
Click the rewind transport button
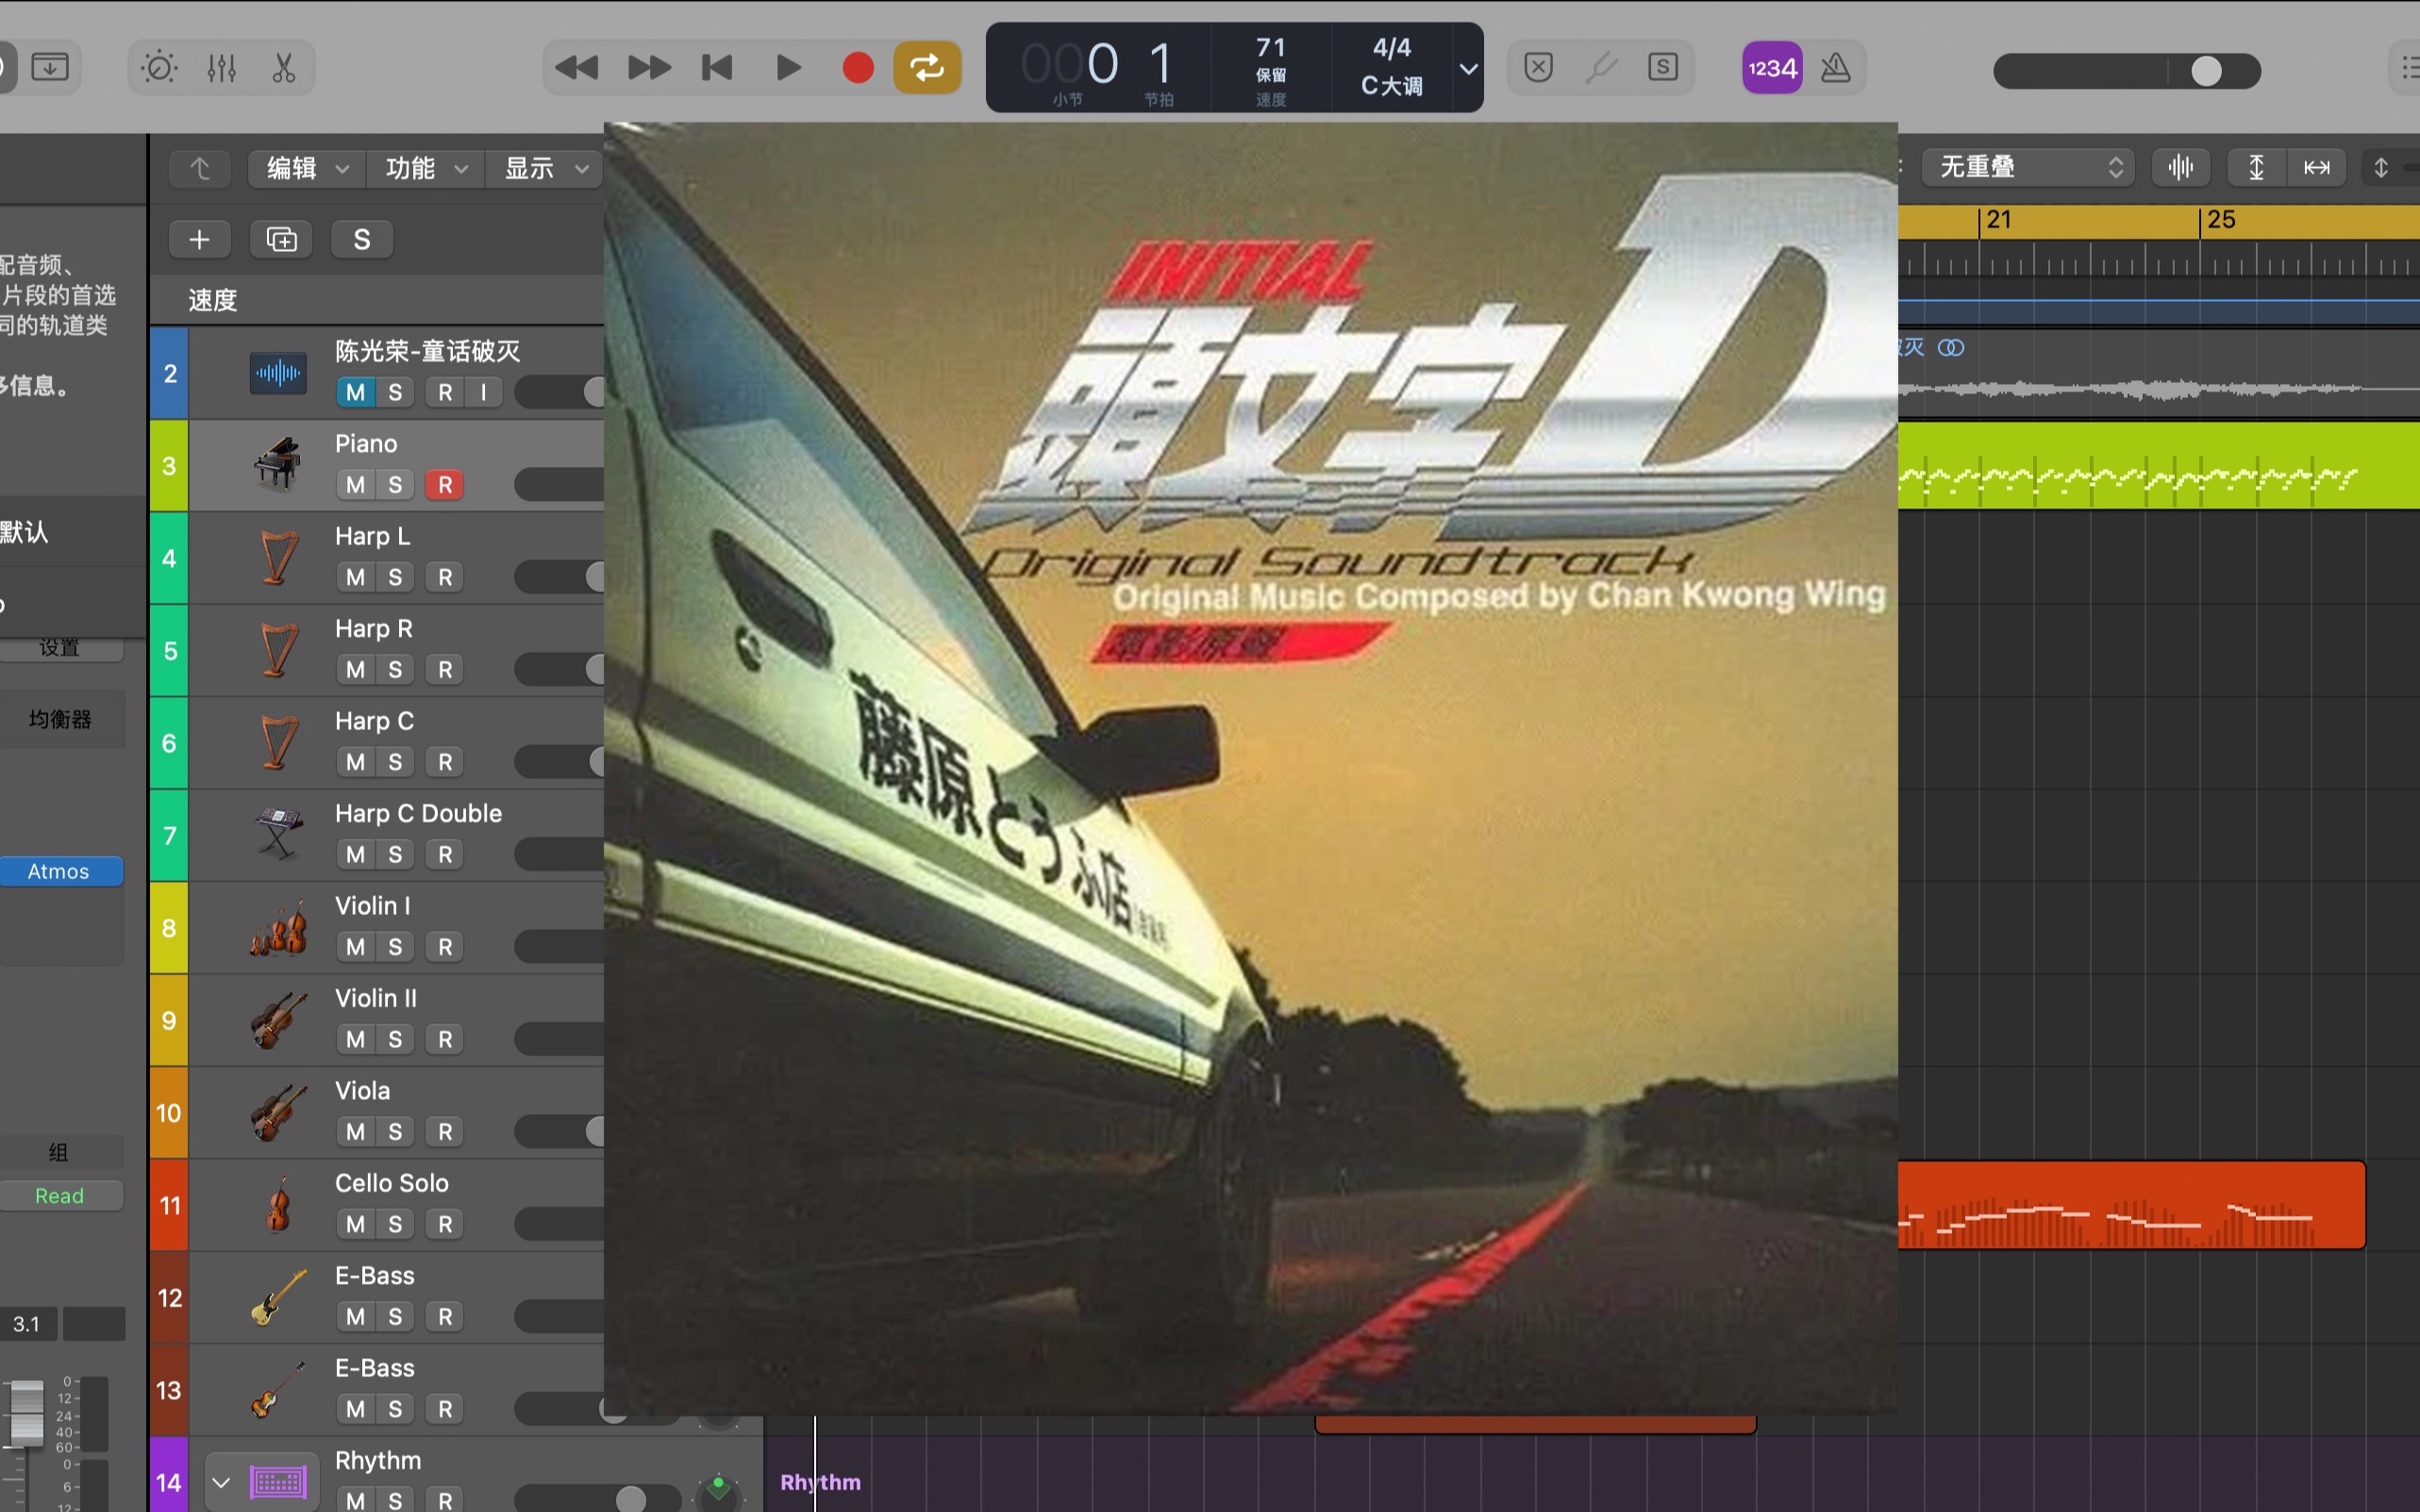coord(576,68)
